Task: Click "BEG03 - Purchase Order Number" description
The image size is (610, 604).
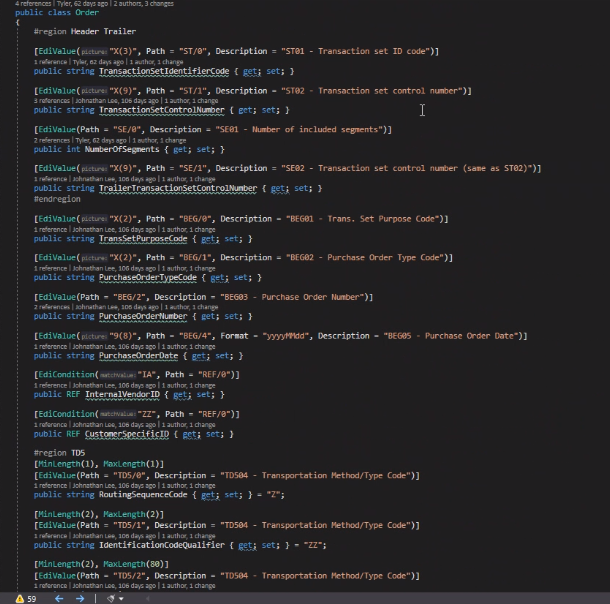Action: point(291,297)
